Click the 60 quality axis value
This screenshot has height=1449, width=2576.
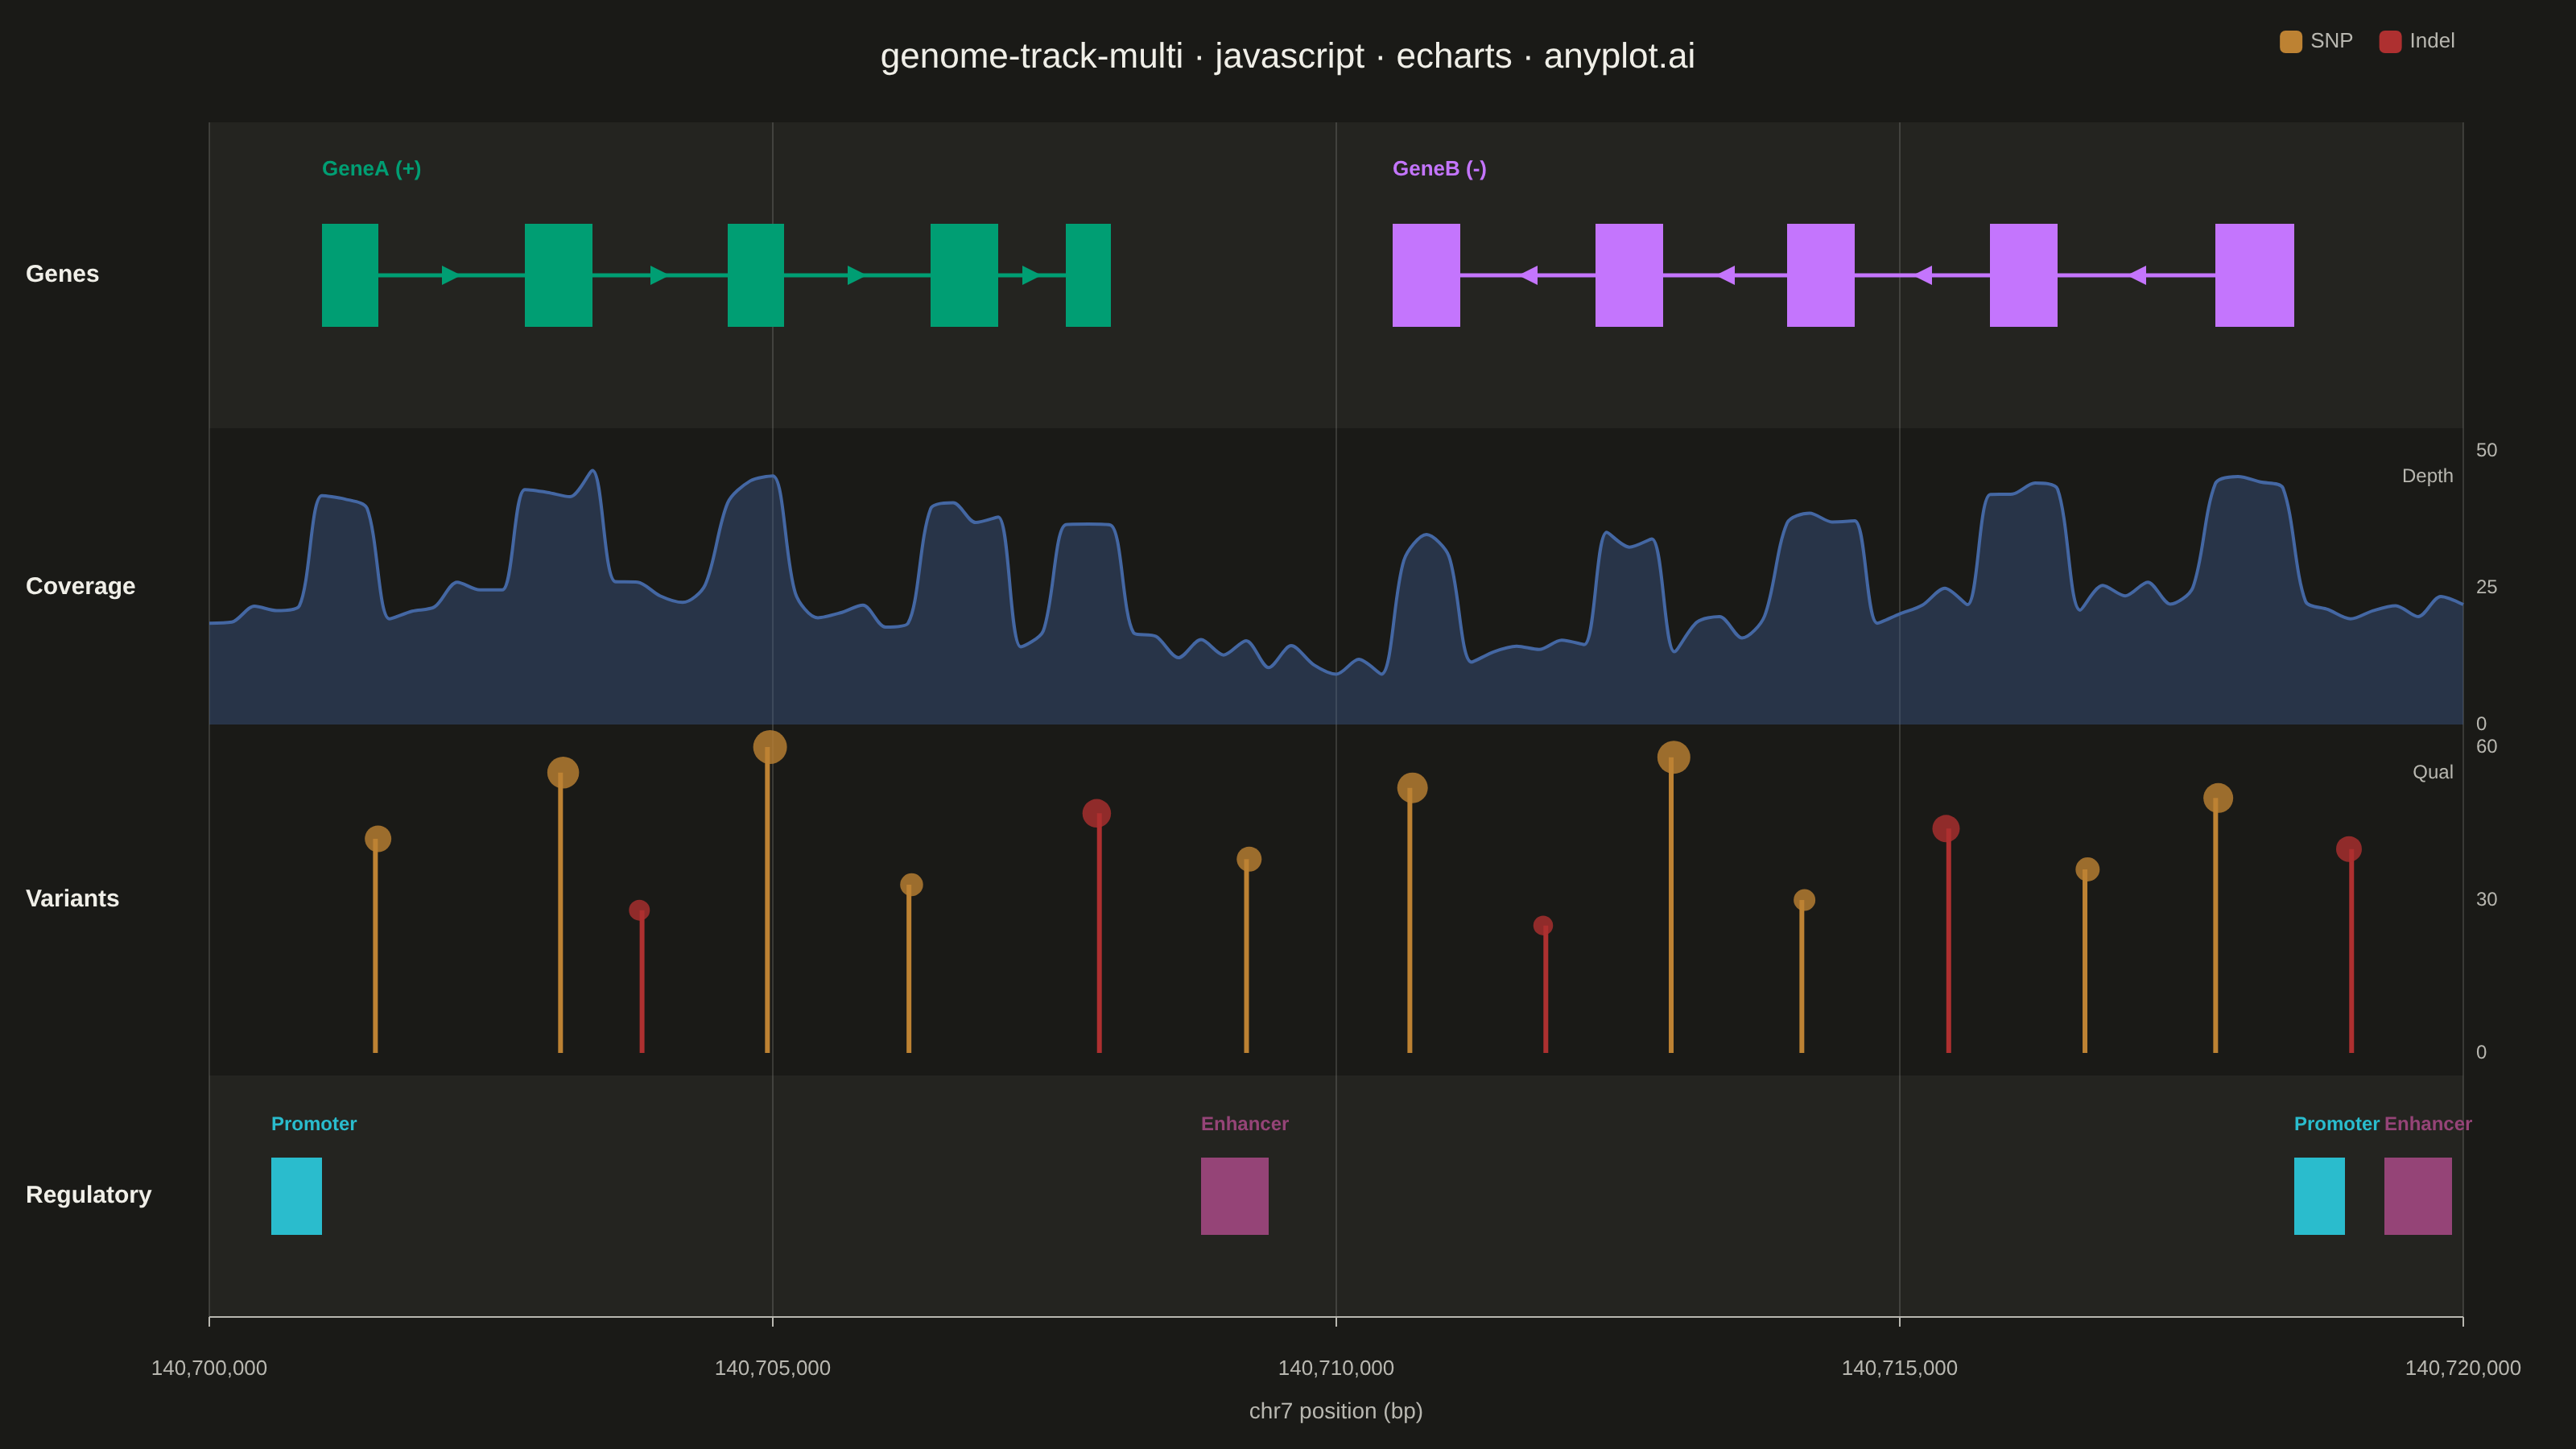pyautogui.click(x=2486, y=746)
